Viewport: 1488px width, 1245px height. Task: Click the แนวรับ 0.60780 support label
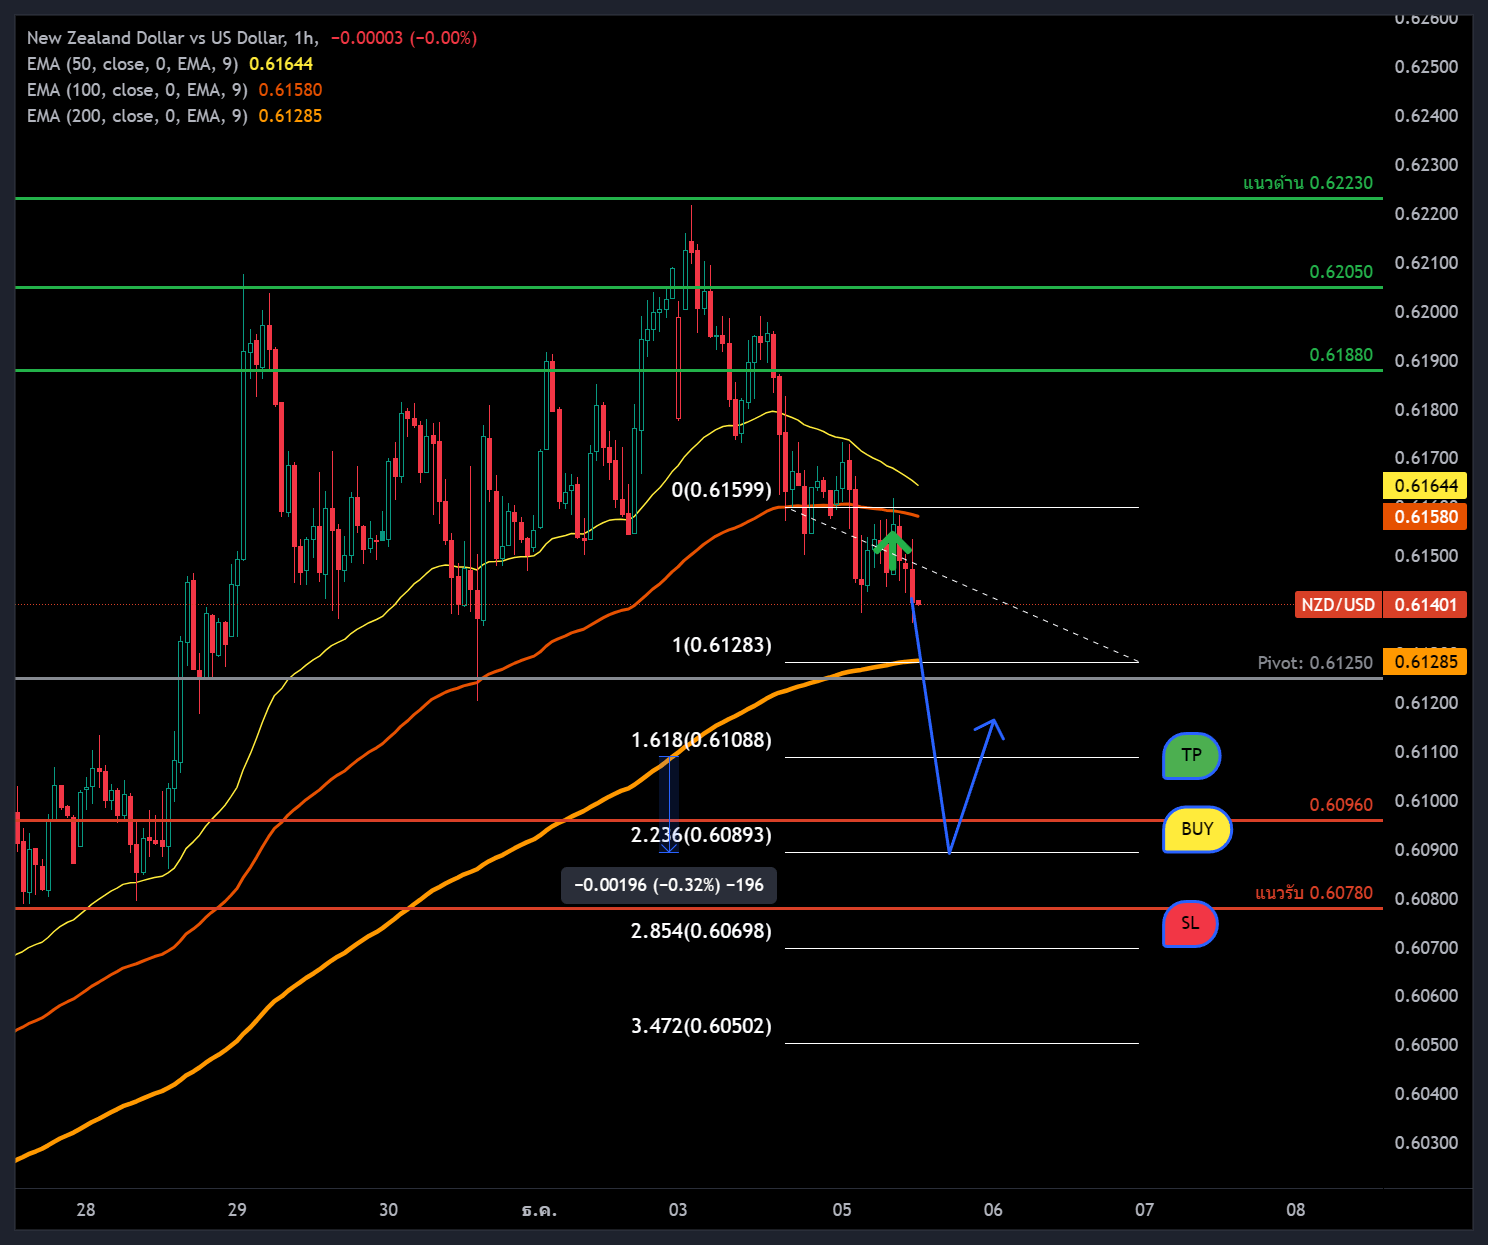tap(1313, 893)
